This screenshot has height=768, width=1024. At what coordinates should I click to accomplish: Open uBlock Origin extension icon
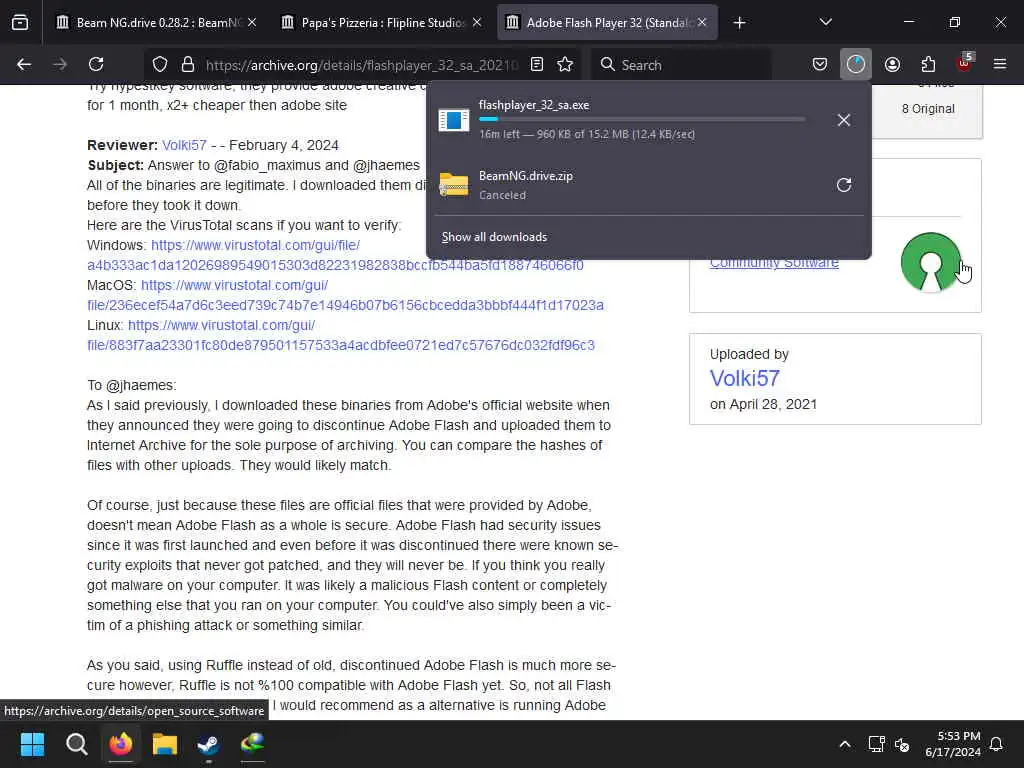tap(965, 63)
